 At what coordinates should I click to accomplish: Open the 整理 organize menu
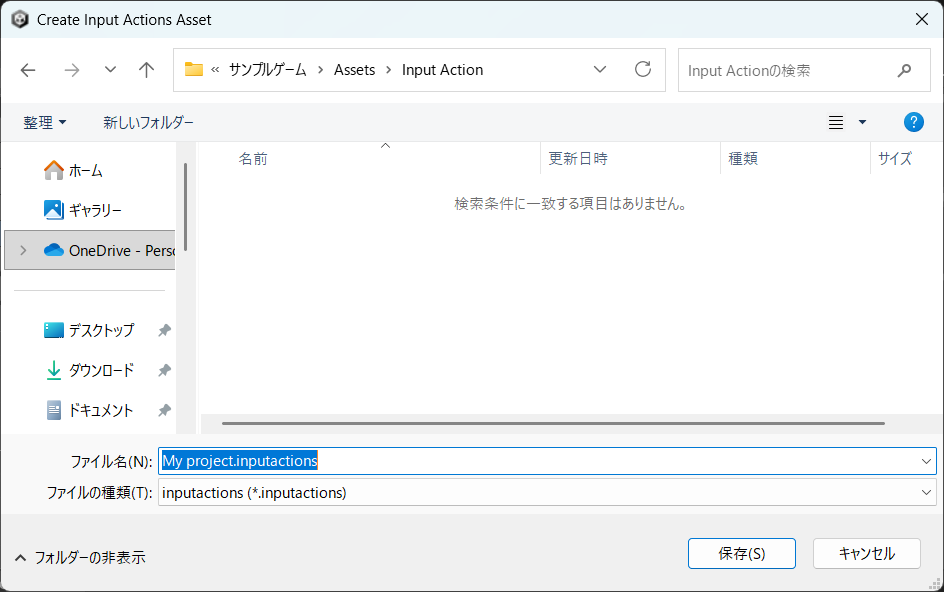tap(45, 122)
